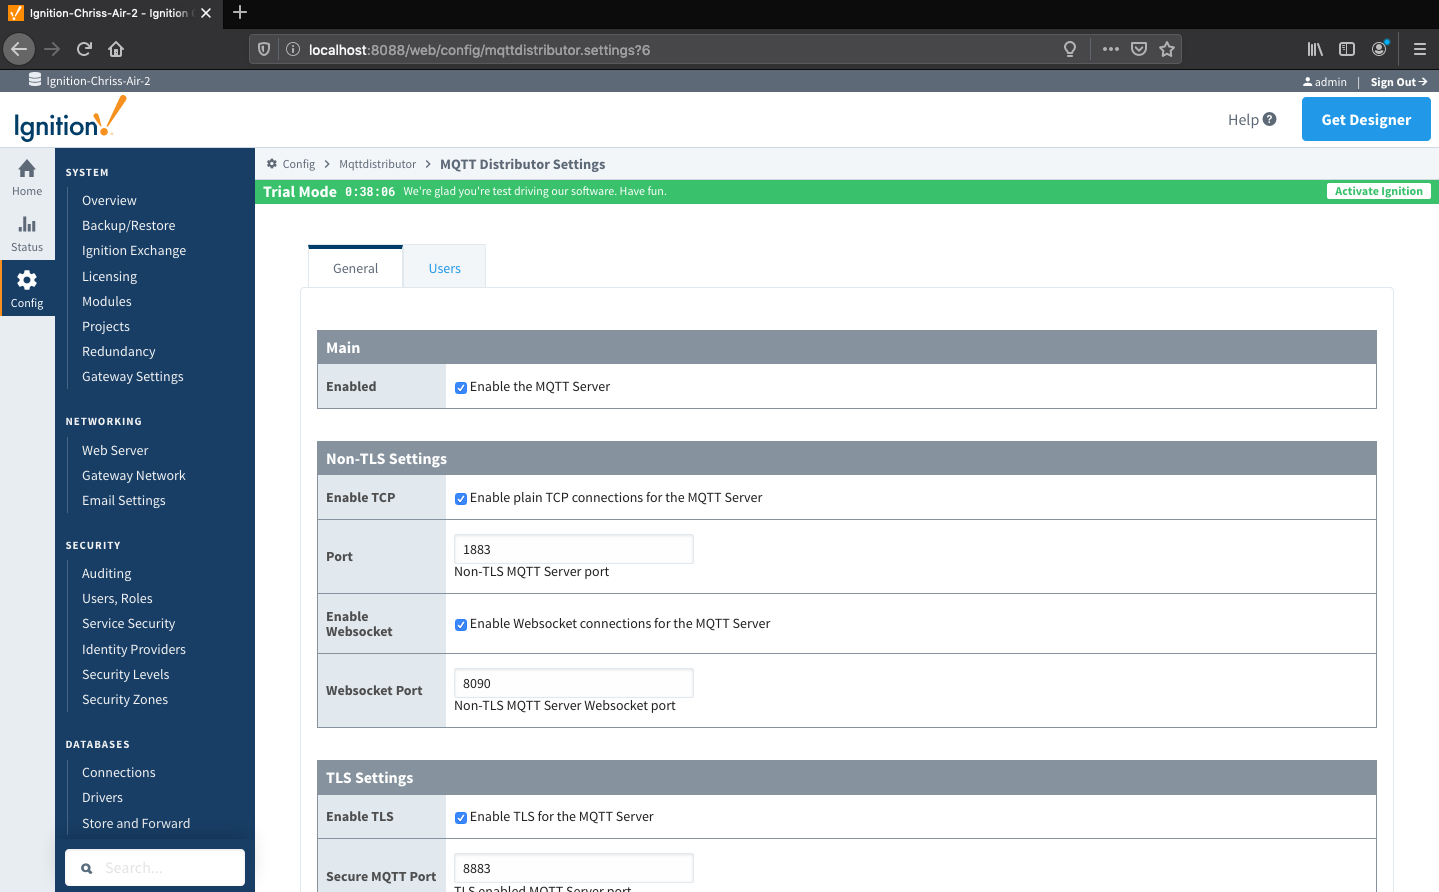Open Email Settings under Networking
This screenshot has height=892, width=1439.
pos(124,500)
